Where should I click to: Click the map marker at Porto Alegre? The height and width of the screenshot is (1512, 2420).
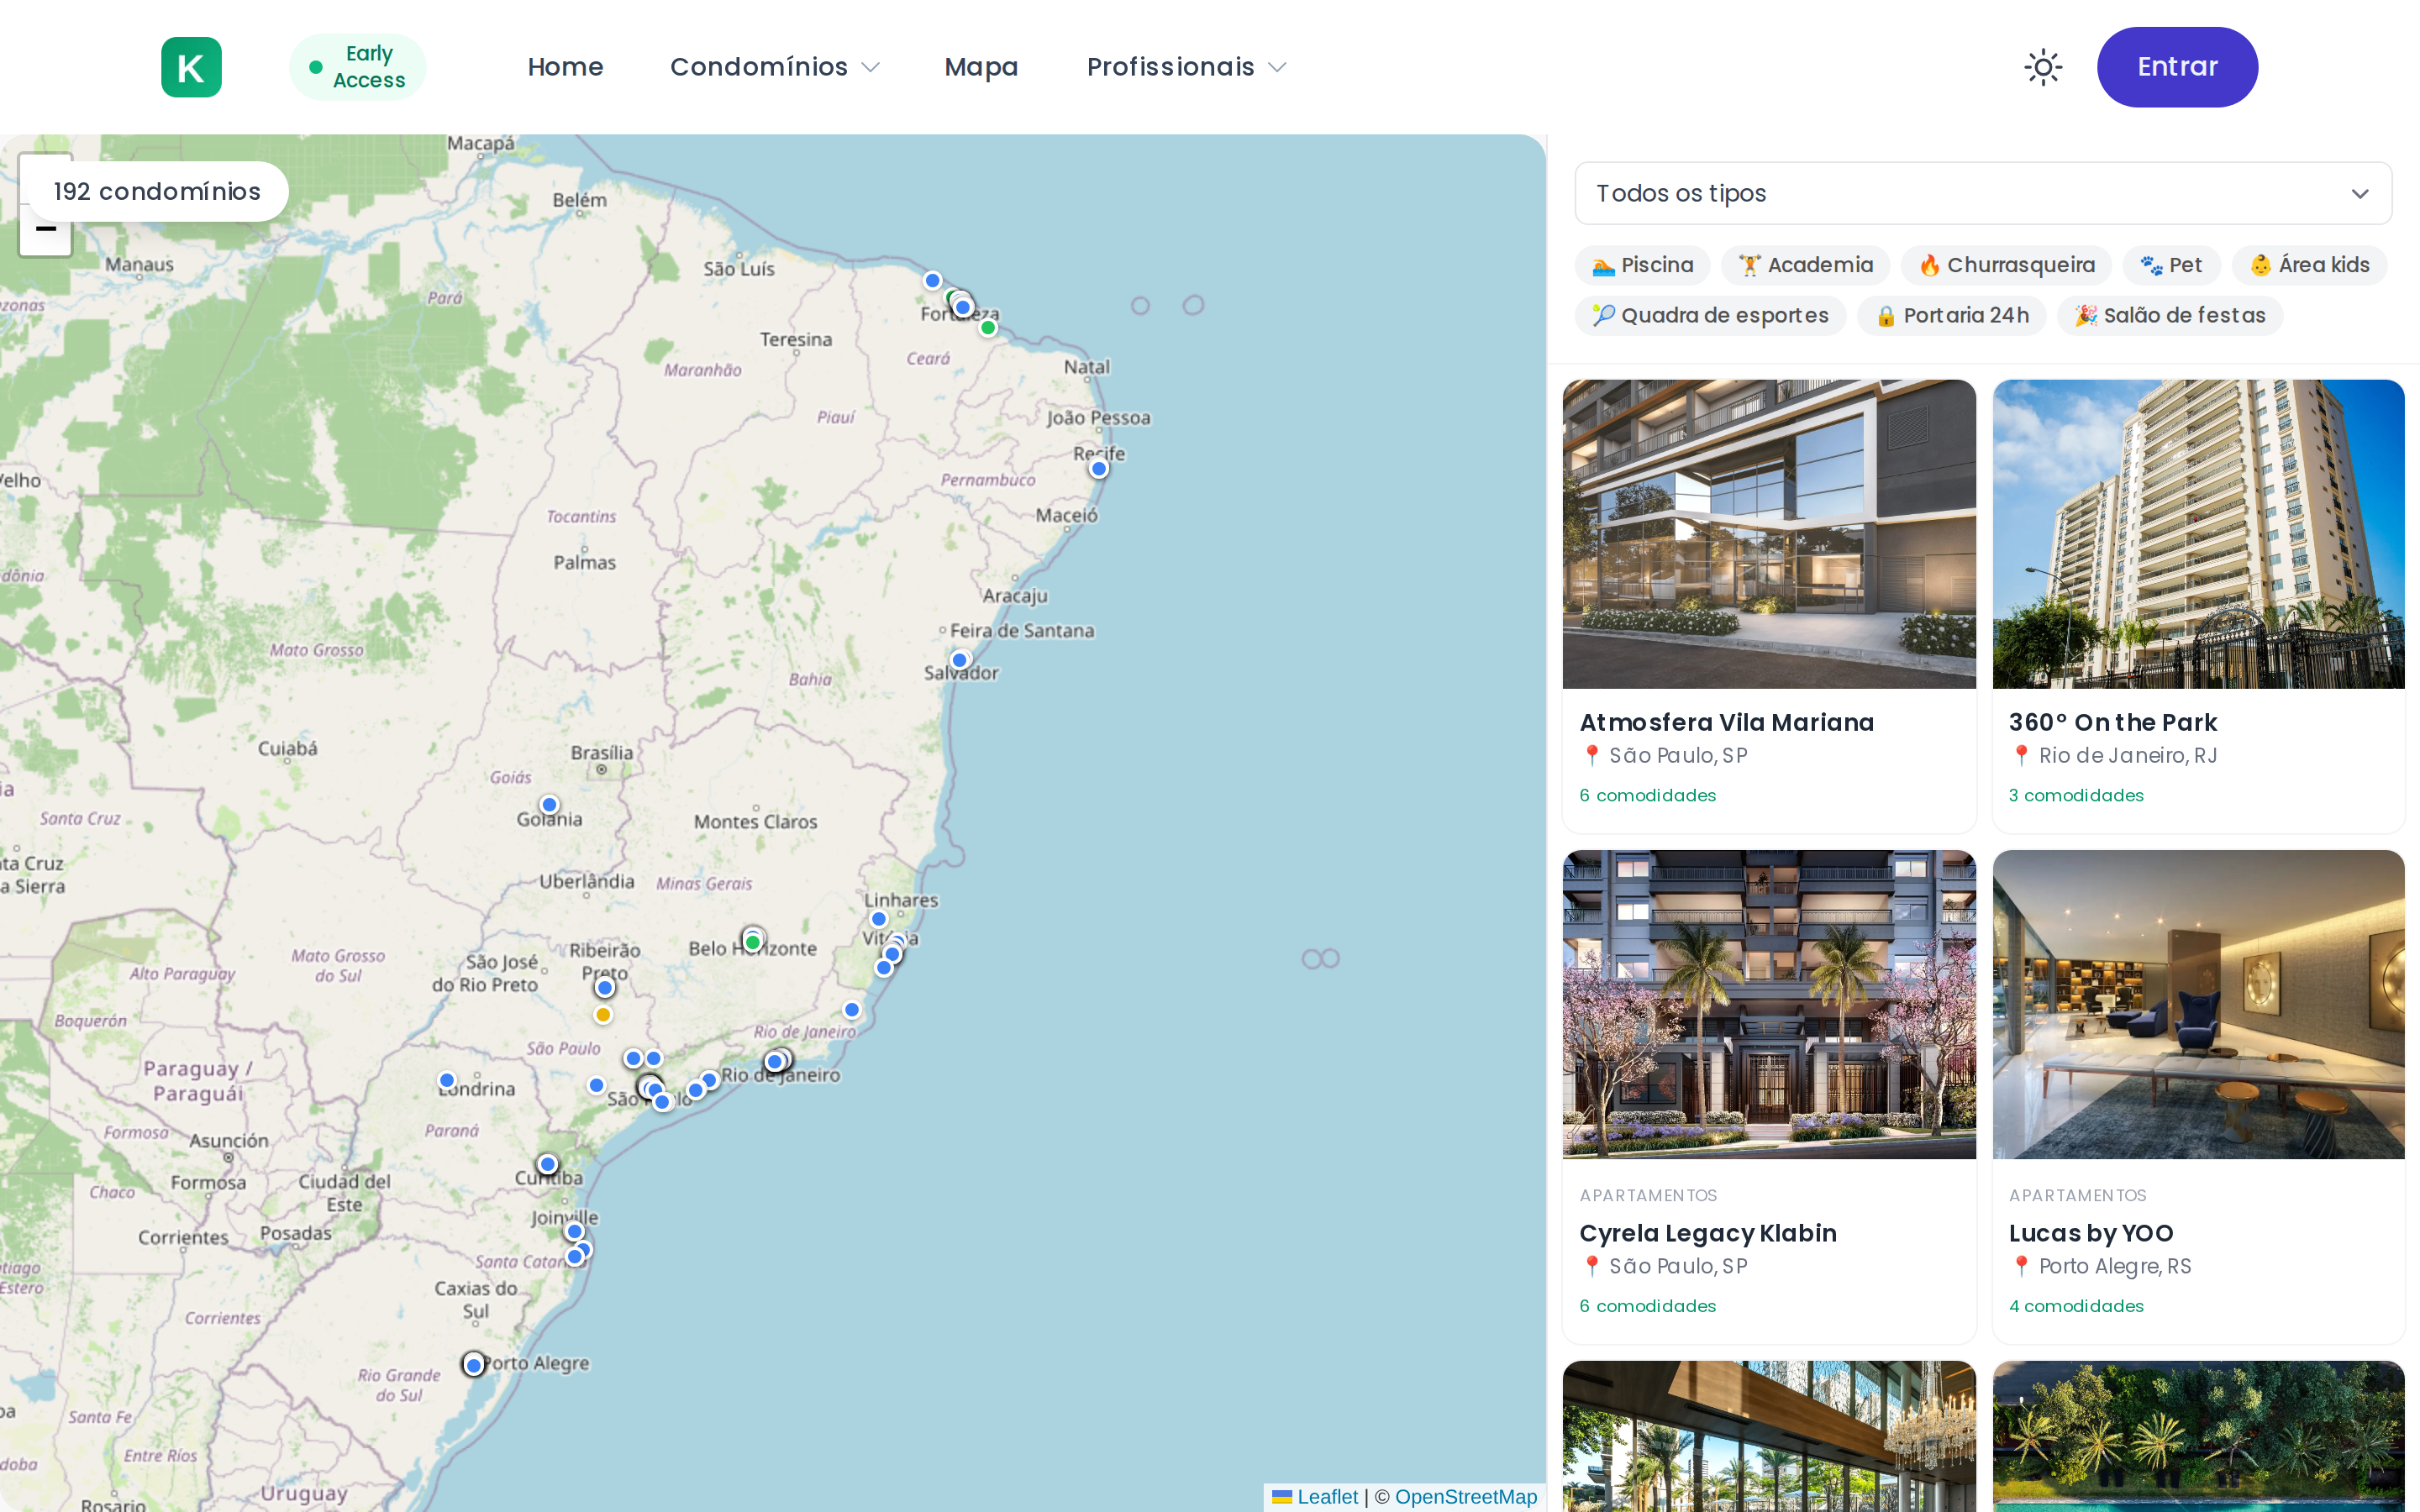point(474,1365)
